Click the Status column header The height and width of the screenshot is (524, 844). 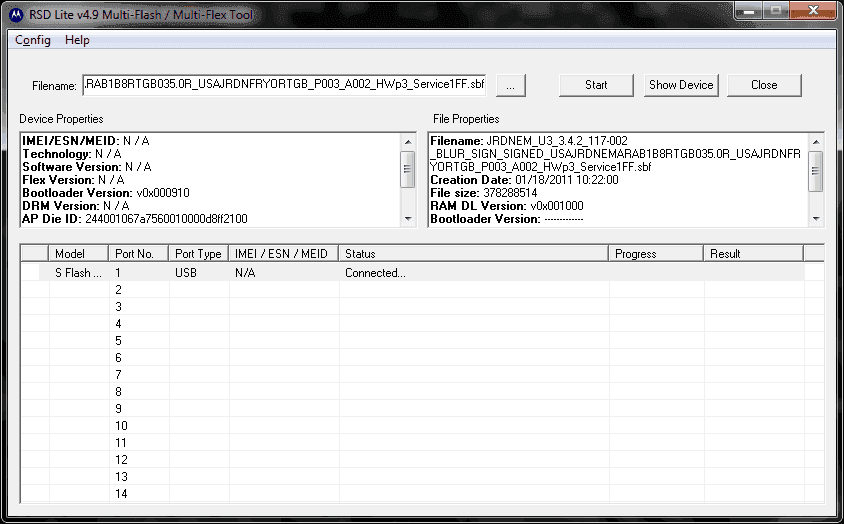(473, 254)
